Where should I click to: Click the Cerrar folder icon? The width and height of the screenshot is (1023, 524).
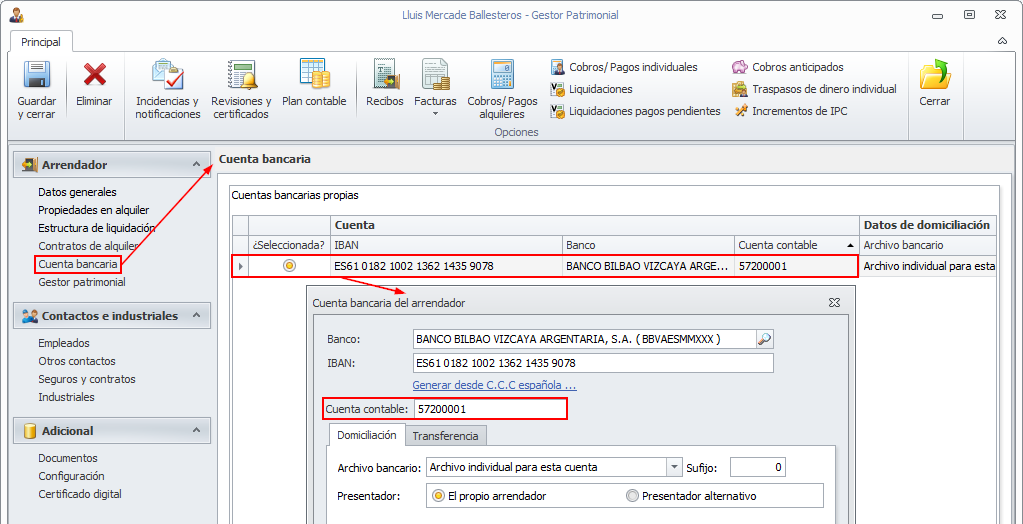[x=935, y=76]
